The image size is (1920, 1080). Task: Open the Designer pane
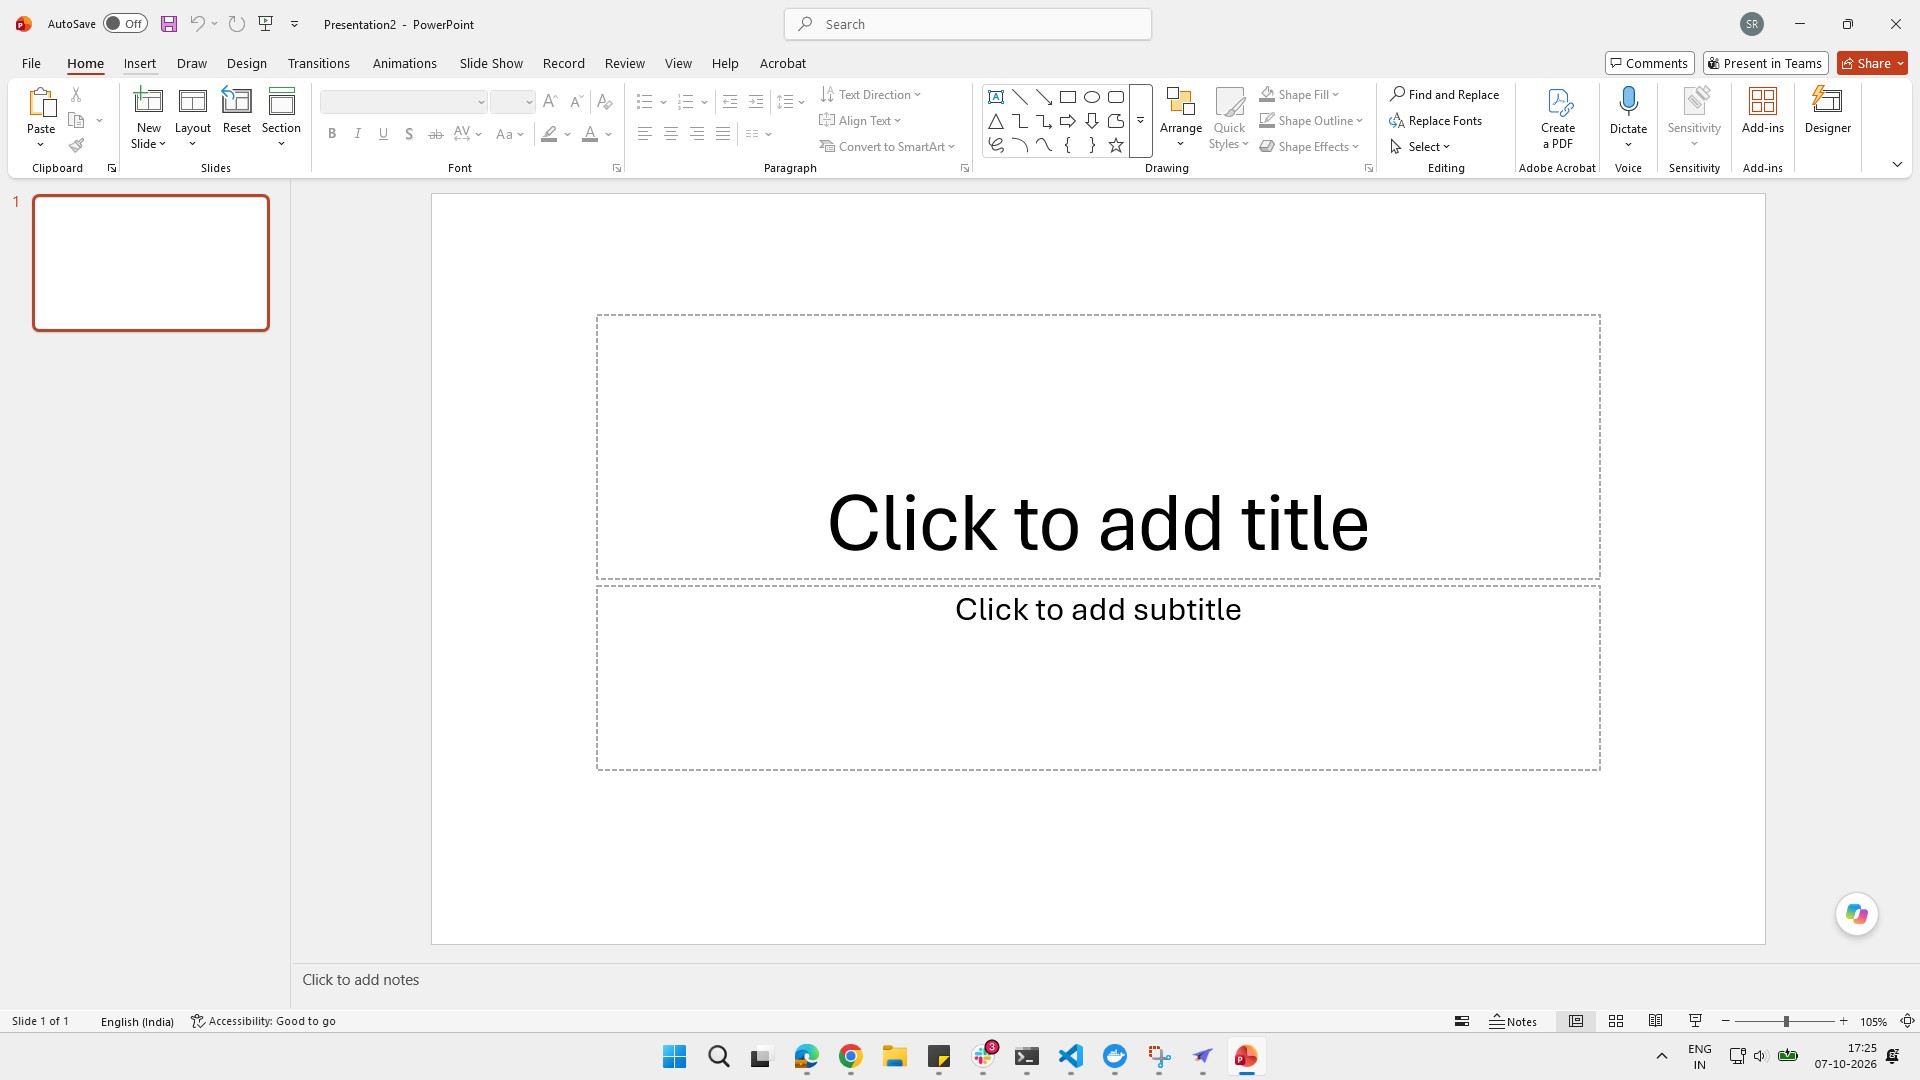pyautogui.click(x=1828, y=110)
